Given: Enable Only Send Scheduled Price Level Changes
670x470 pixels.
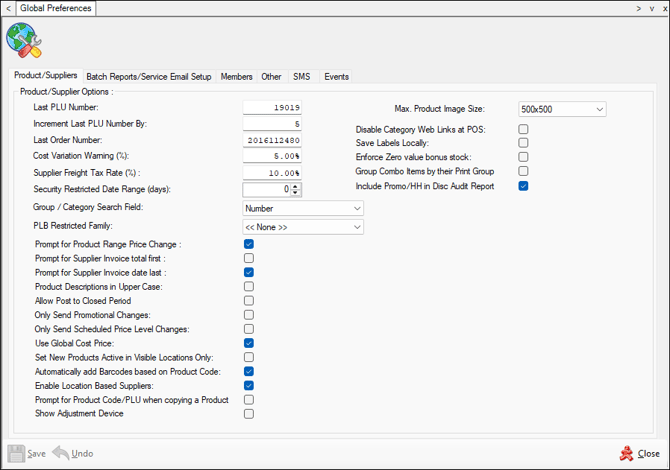Looking at the screenshot, I should (249, 329).
